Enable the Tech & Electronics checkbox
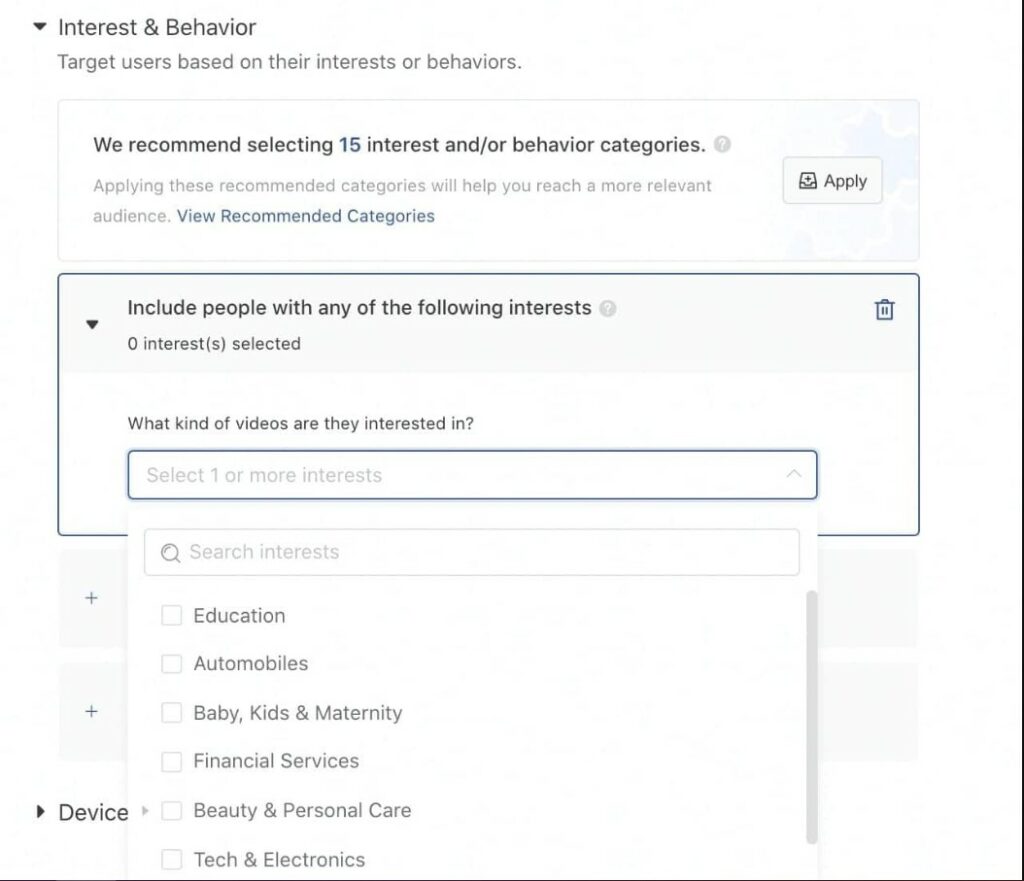This screenshot has height=881, width=1024. click(171, 859)
